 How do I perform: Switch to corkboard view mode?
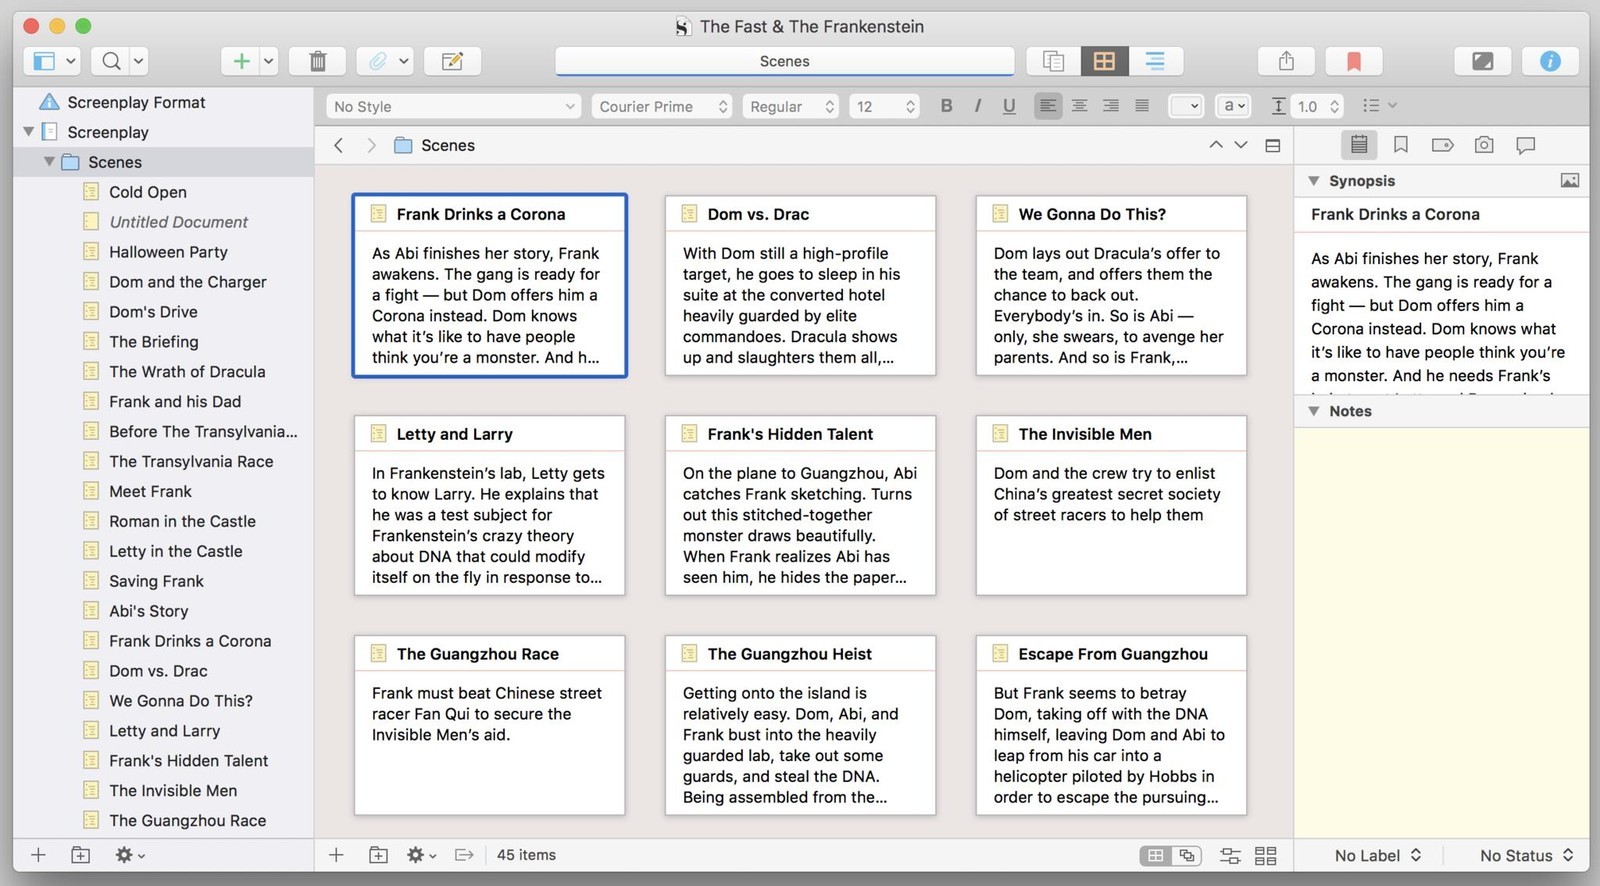(x=1104, y=61)
